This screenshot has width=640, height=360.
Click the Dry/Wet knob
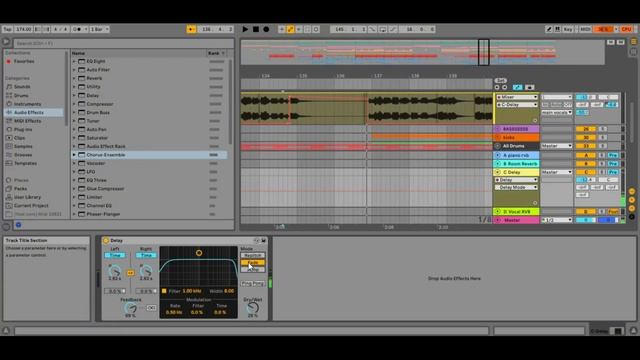tap(253, 308)
